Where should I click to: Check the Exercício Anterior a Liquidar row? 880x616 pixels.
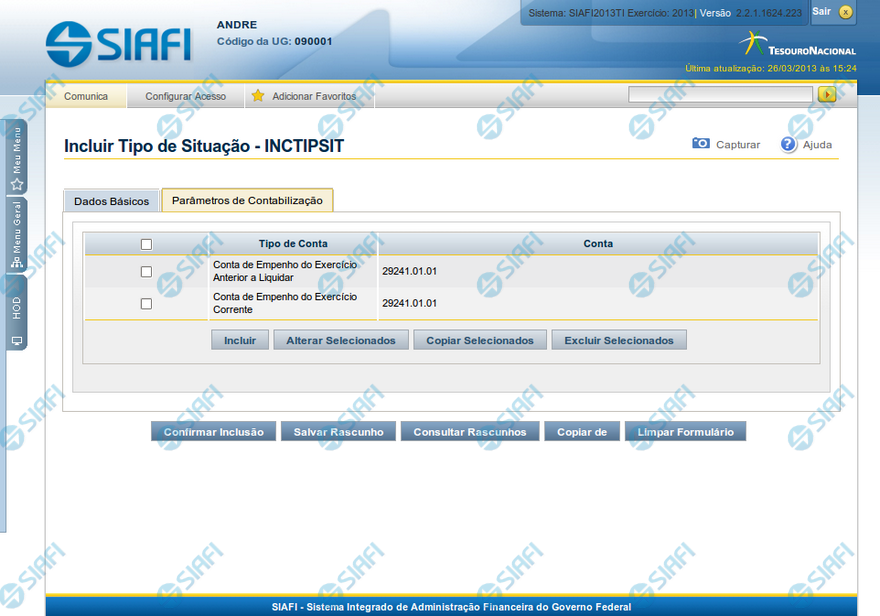(x=146, y=271)
